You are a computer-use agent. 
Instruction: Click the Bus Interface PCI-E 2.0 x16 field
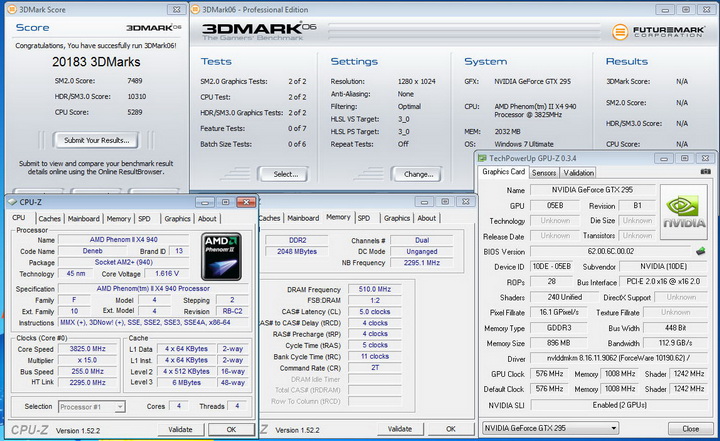[664, 281]
